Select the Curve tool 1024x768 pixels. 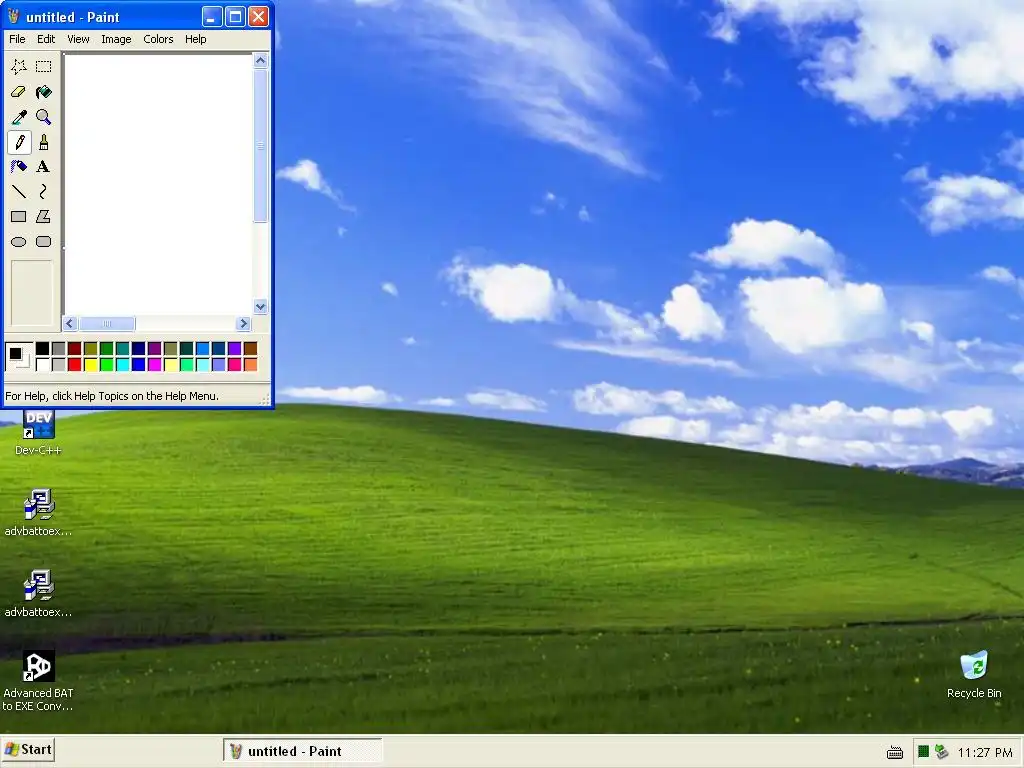pos(44,191)
